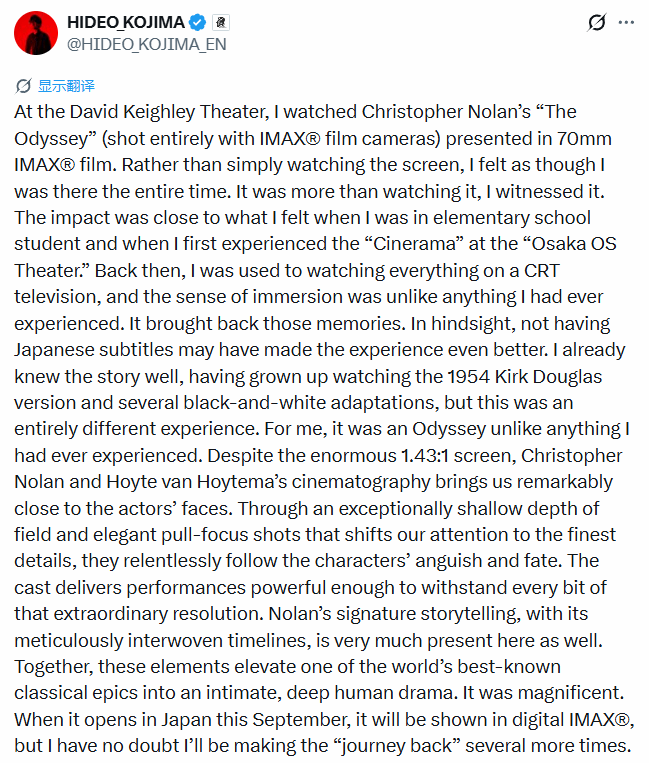This screenshot has width=649, height=763.
Task: Click the "1.43:1" aspect ratio text
Action: click(x=425, y=456)
